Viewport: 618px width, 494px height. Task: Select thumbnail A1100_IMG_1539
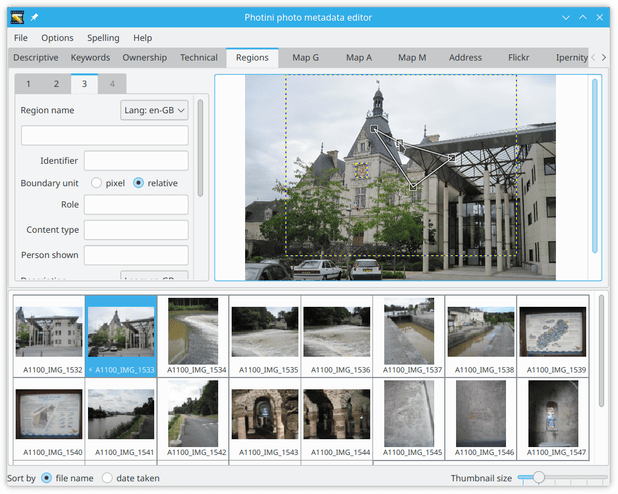tap(553, 336)
